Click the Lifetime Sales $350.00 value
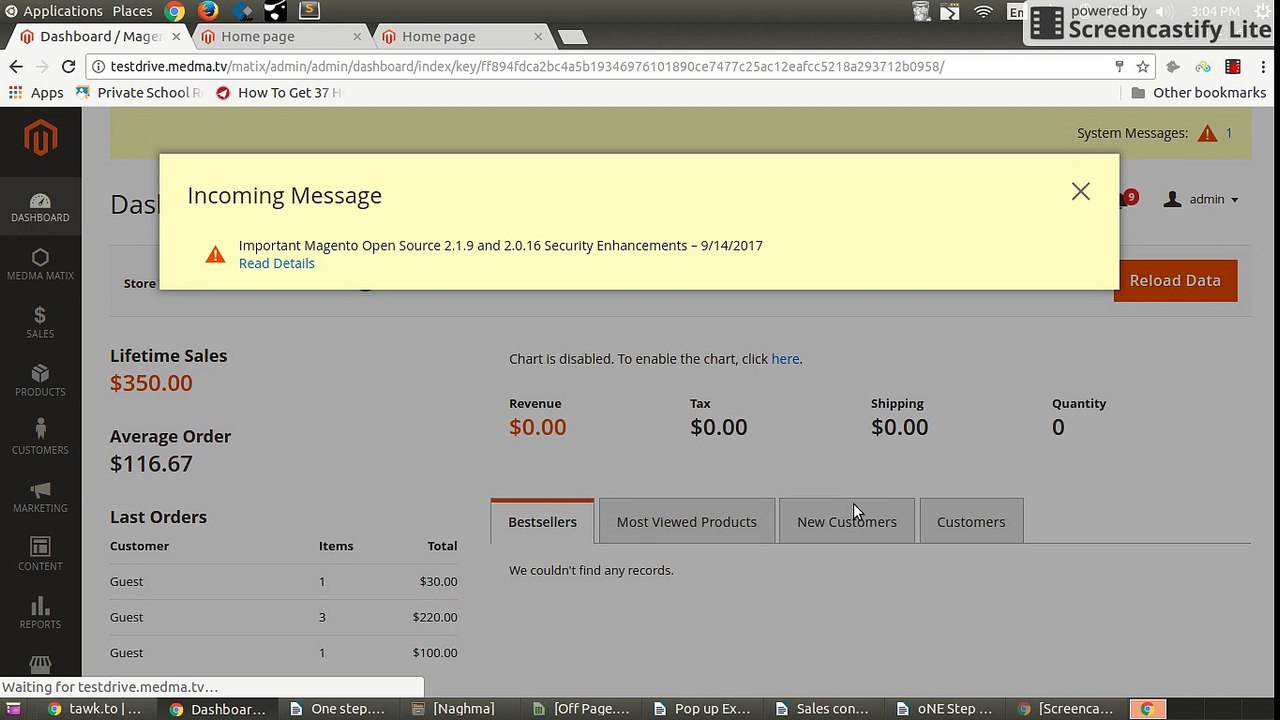Image resolution: width=1280 pixels, height=720 pixels. 151,383
